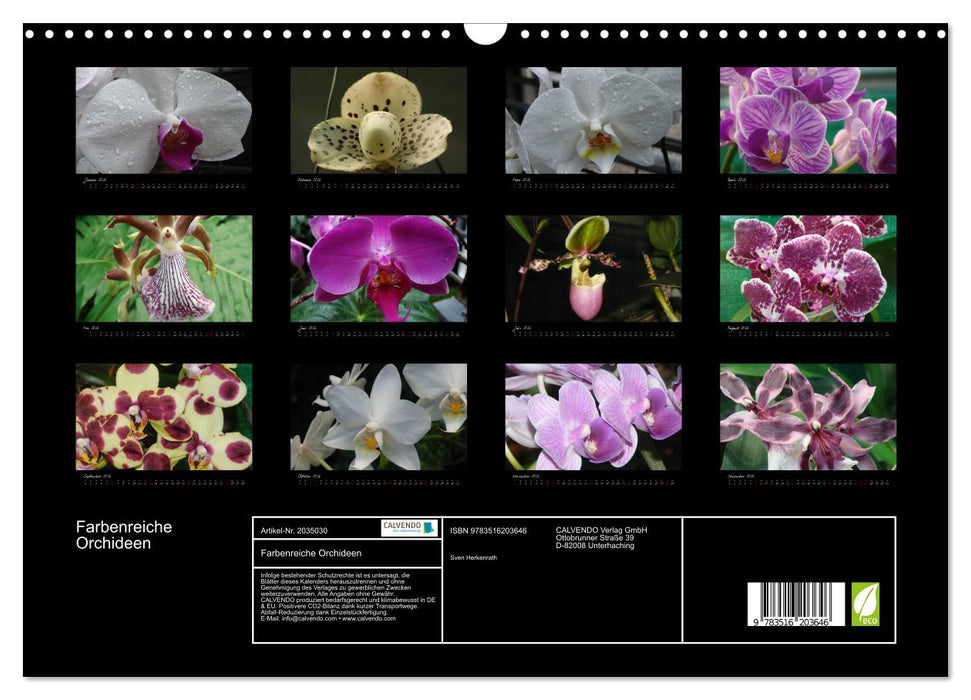Click the CALVENDO logo badge
This screenshot has height=700, width=971.
(409, 528)
